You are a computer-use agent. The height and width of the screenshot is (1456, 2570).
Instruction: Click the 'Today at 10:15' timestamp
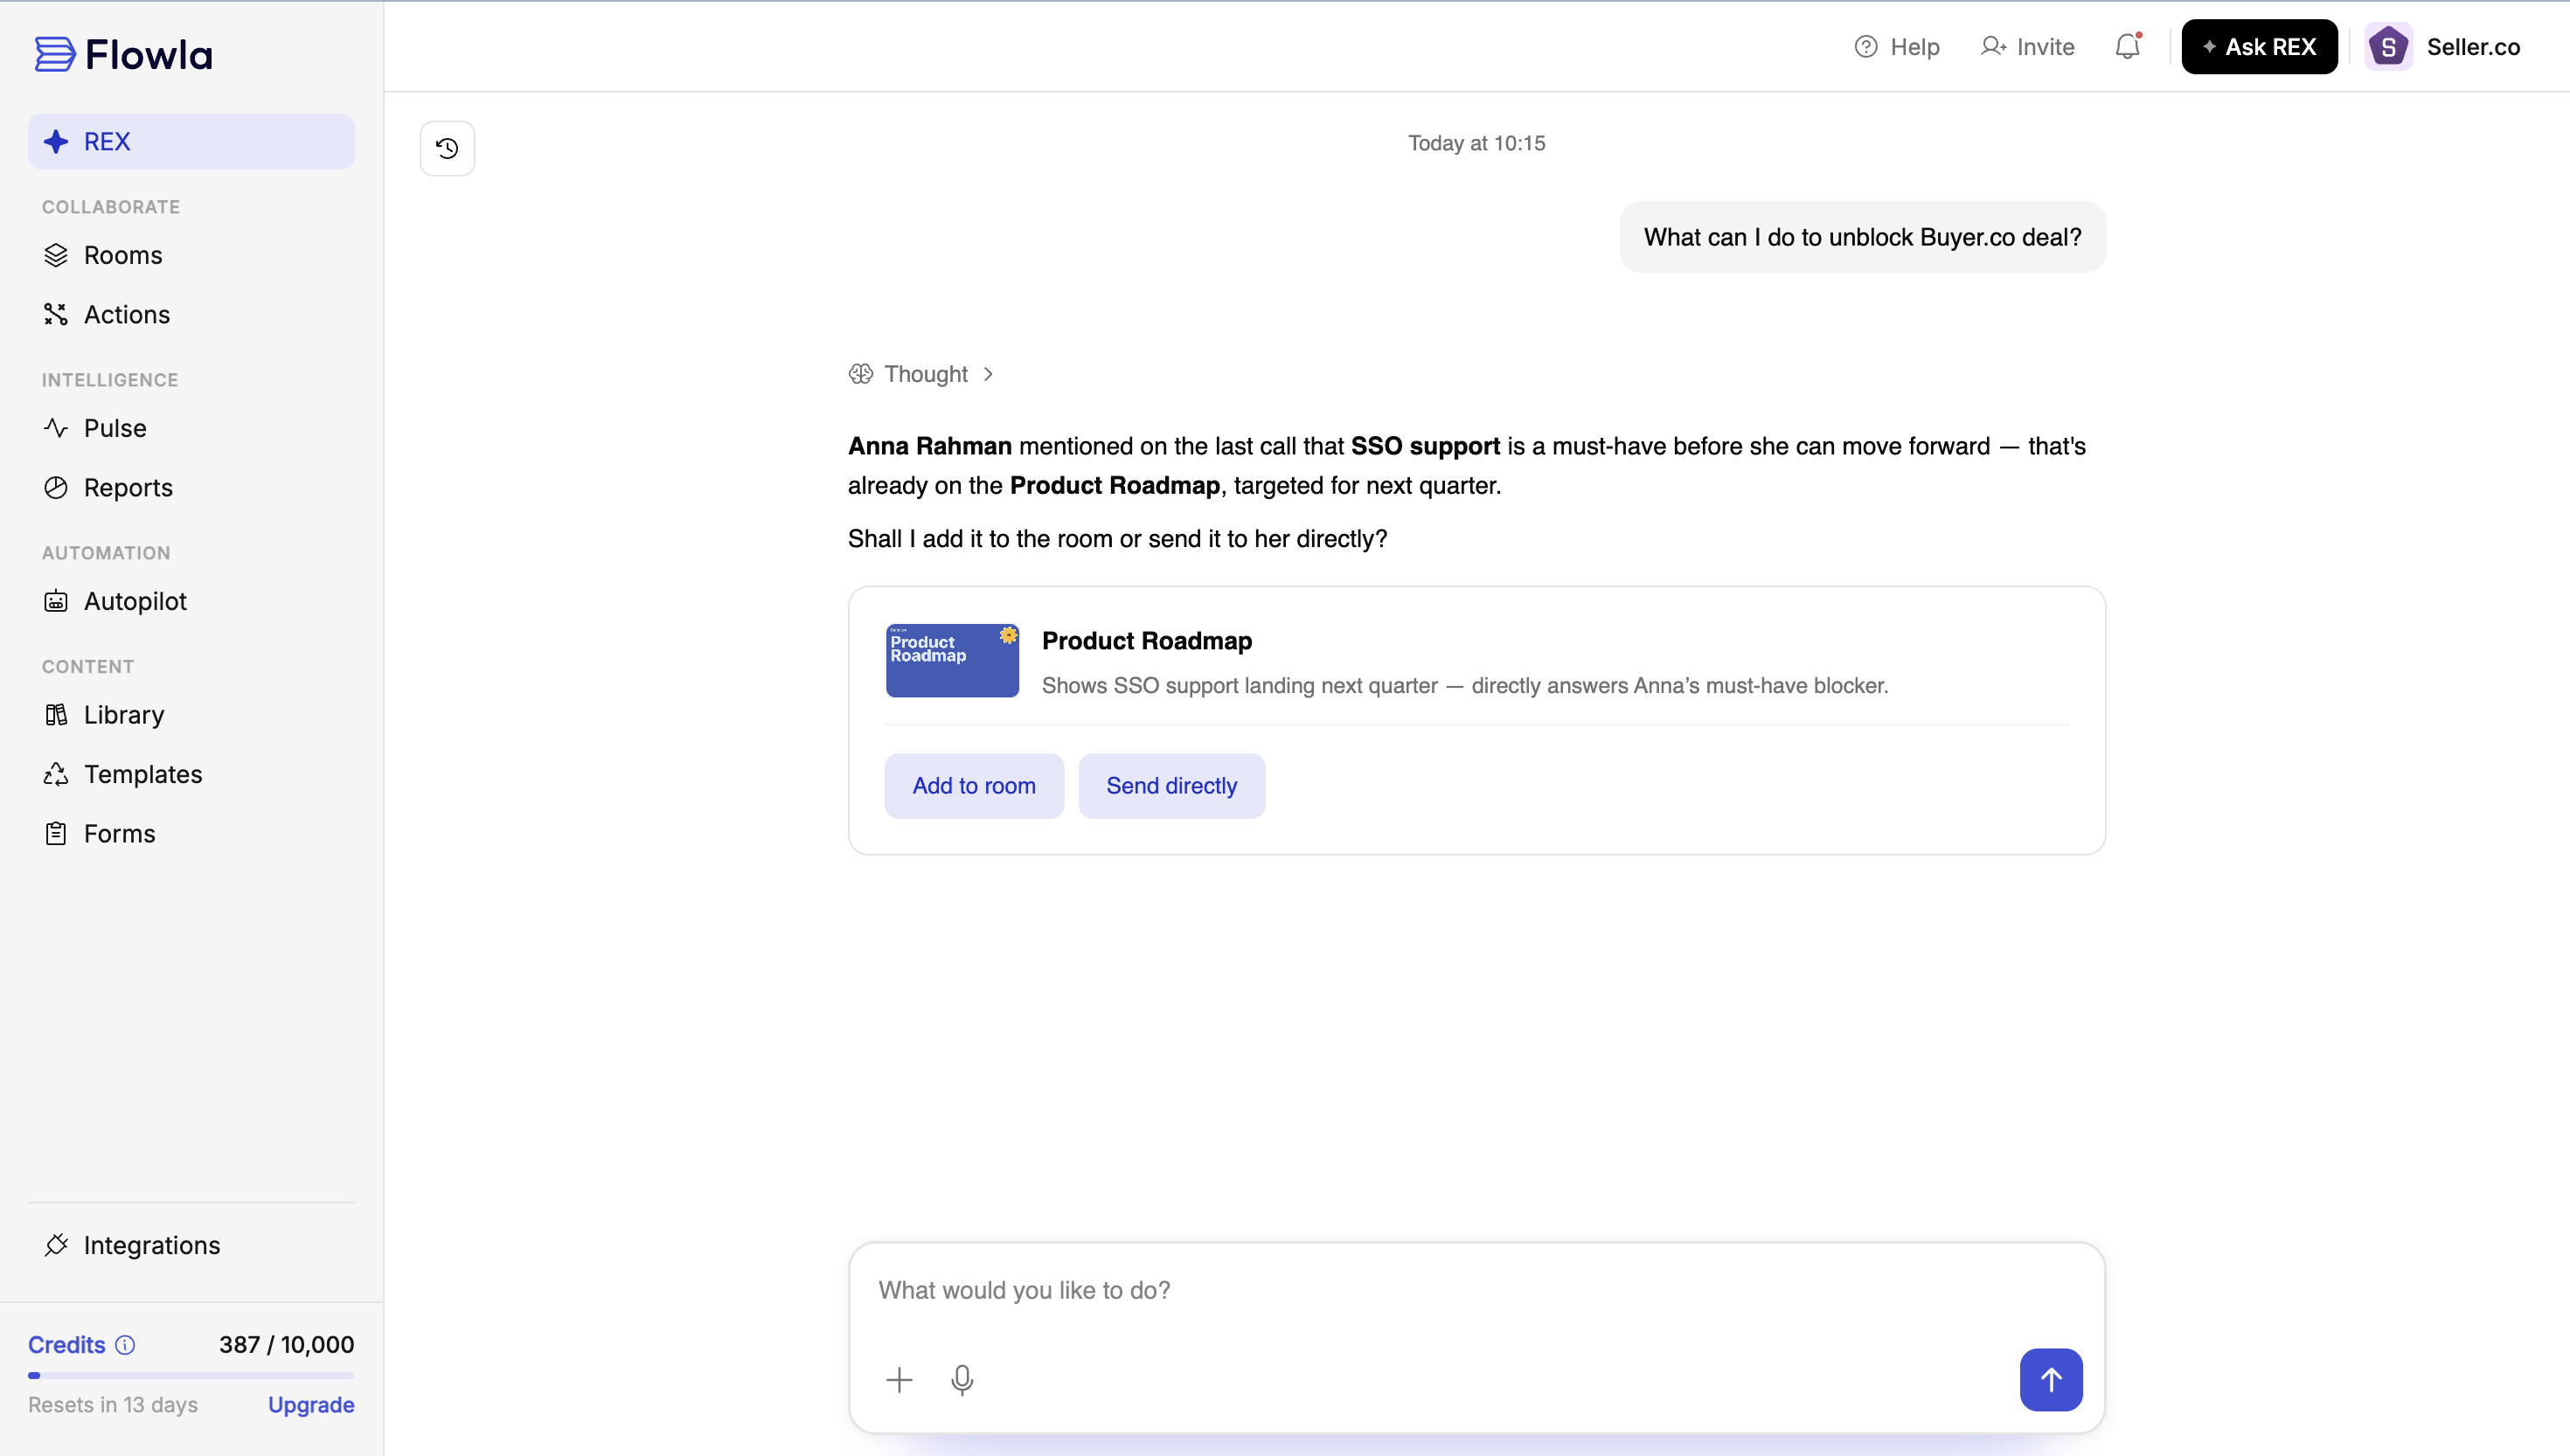click(x=1476, y=143)
